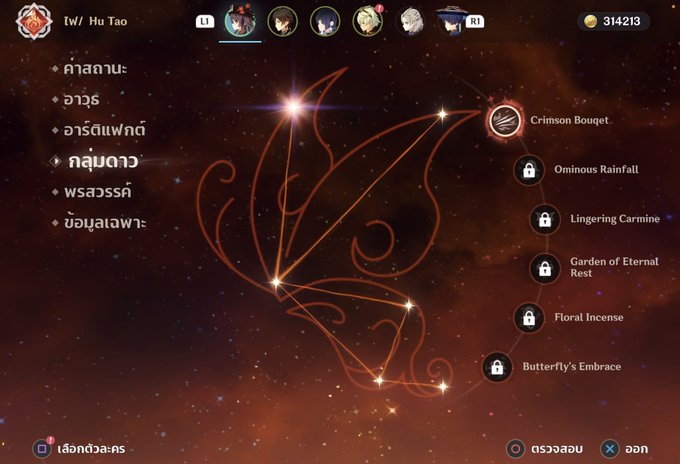Click the square button icon at bottom left
This screenshot has height=464, width=680.
(x=42, y=448)
